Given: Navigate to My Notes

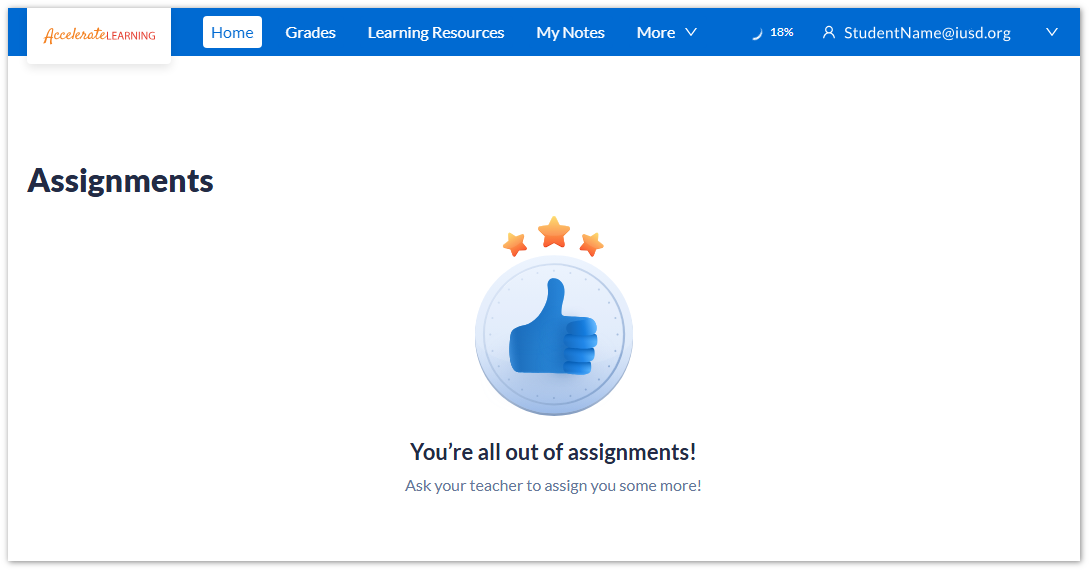Looking at the screenshot, I should (570, 33).
